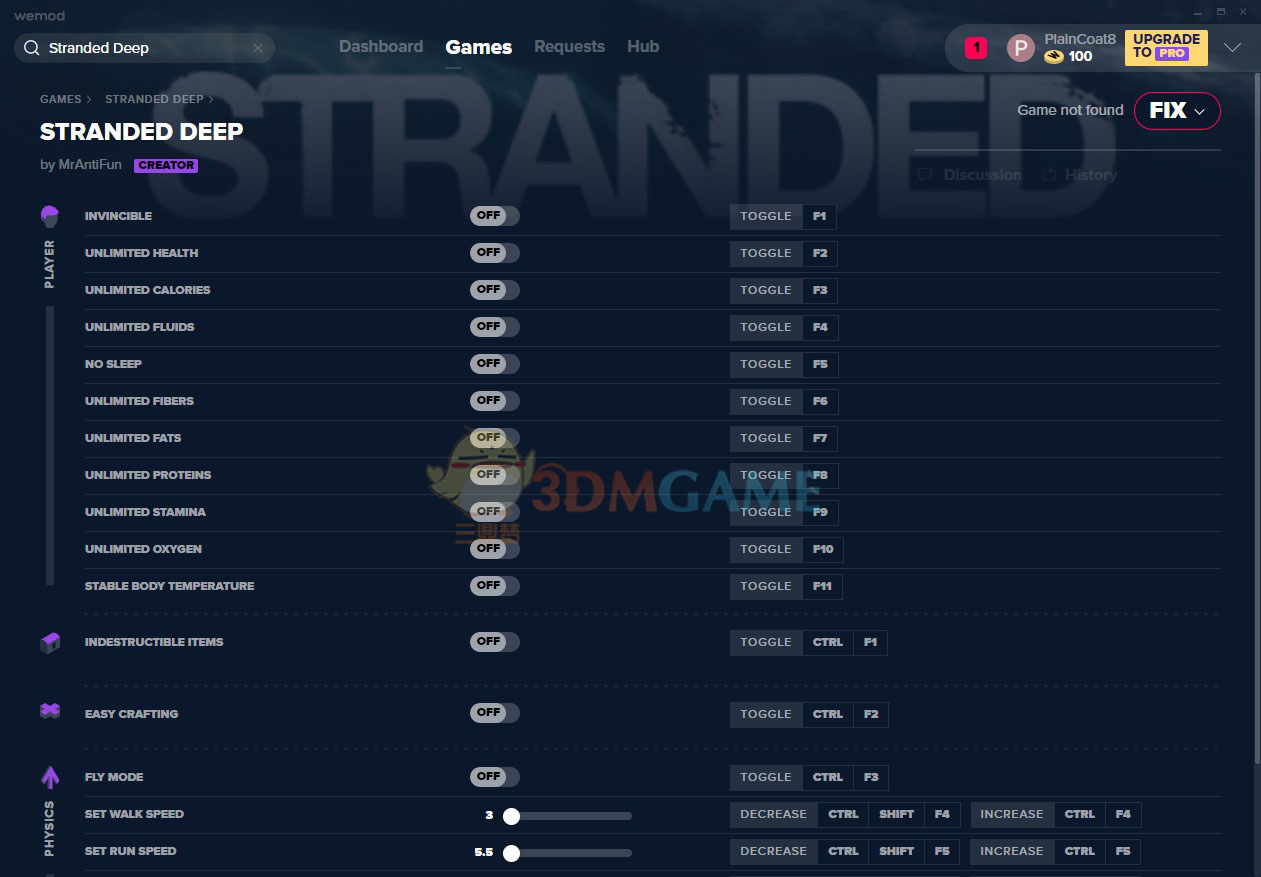Click the Invincible TOGGLE hotkey button

pyautogui.click(x=766, y=216)
